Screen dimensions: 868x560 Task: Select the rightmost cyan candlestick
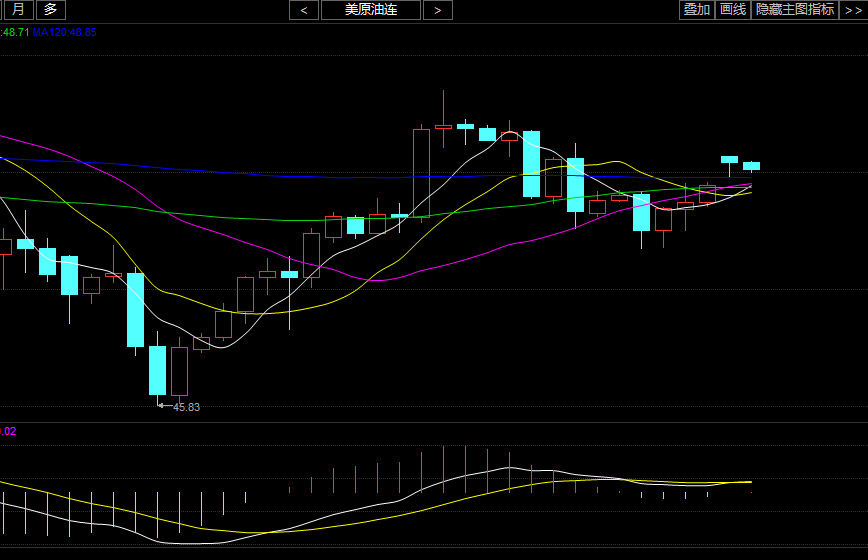751,166
